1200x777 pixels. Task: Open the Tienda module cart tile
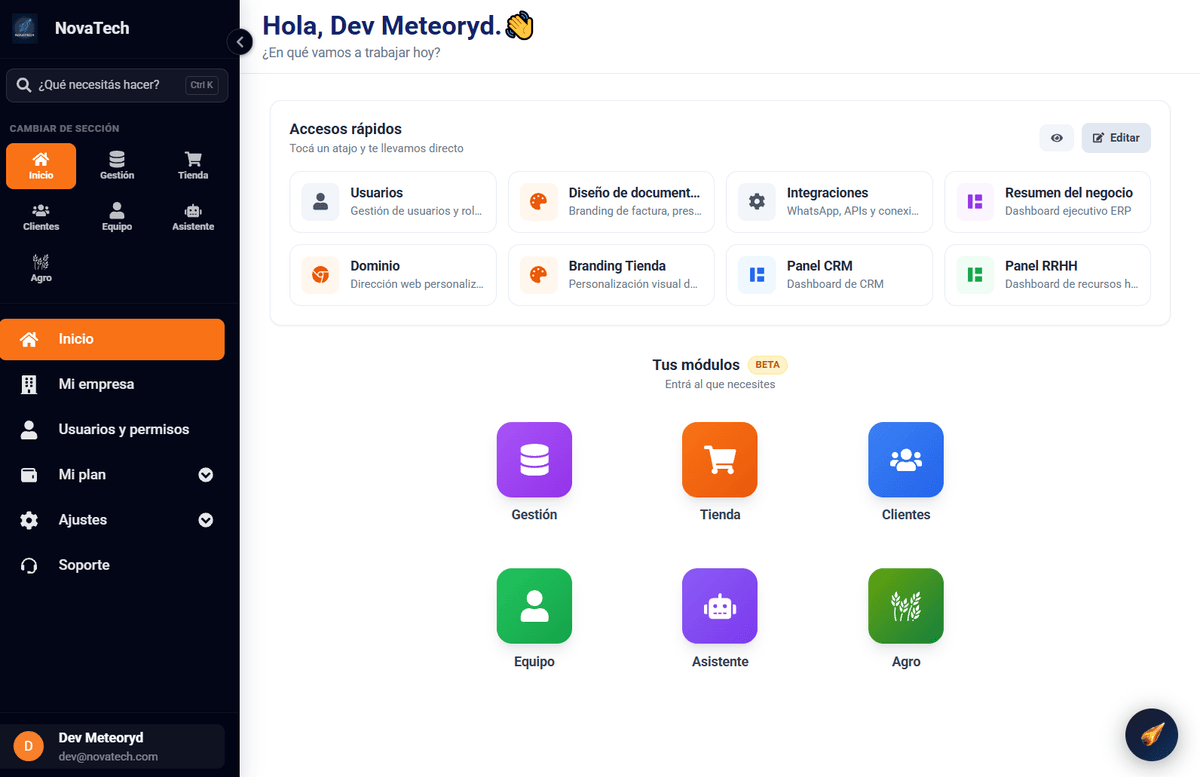tap(720, 460)
